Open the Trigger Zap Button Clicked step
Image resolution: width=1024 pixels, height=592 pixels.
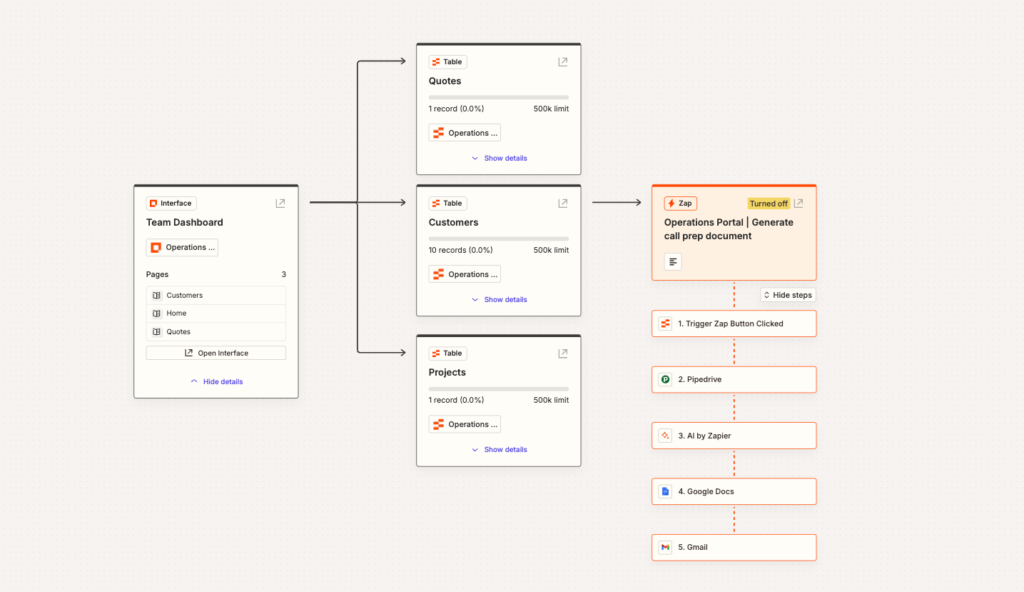point(733,323)
